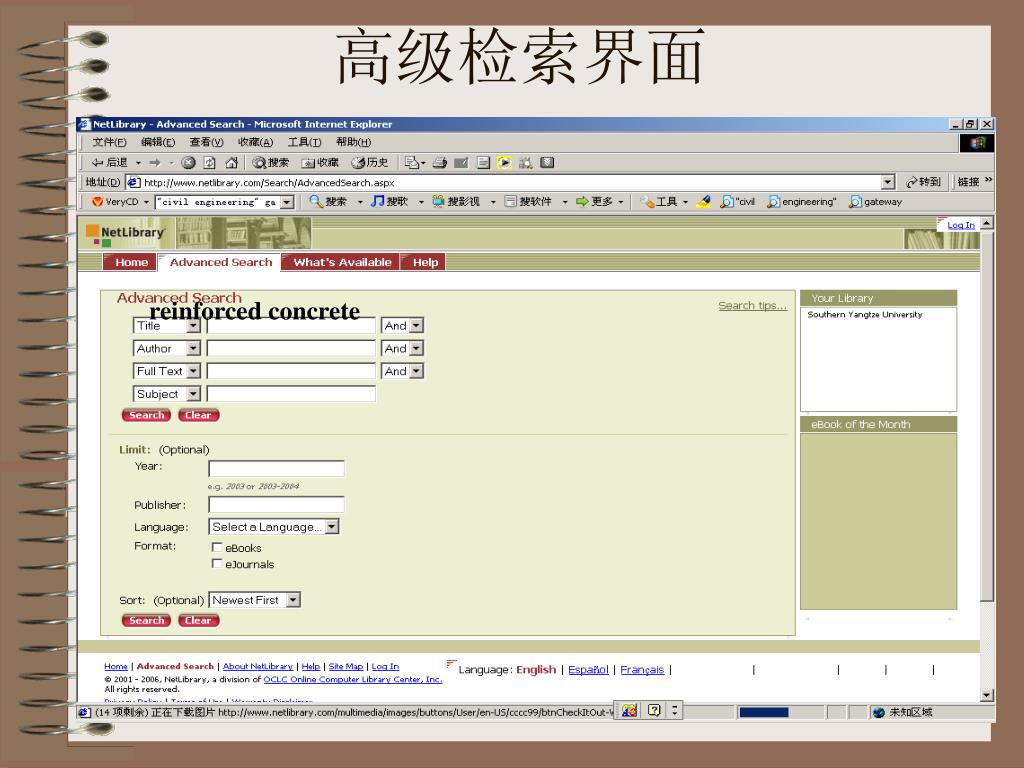This screenshot has width=1024, height=768.
Task: Click the highlighter icon on VeryCD bar
Action: coord(703,202)
